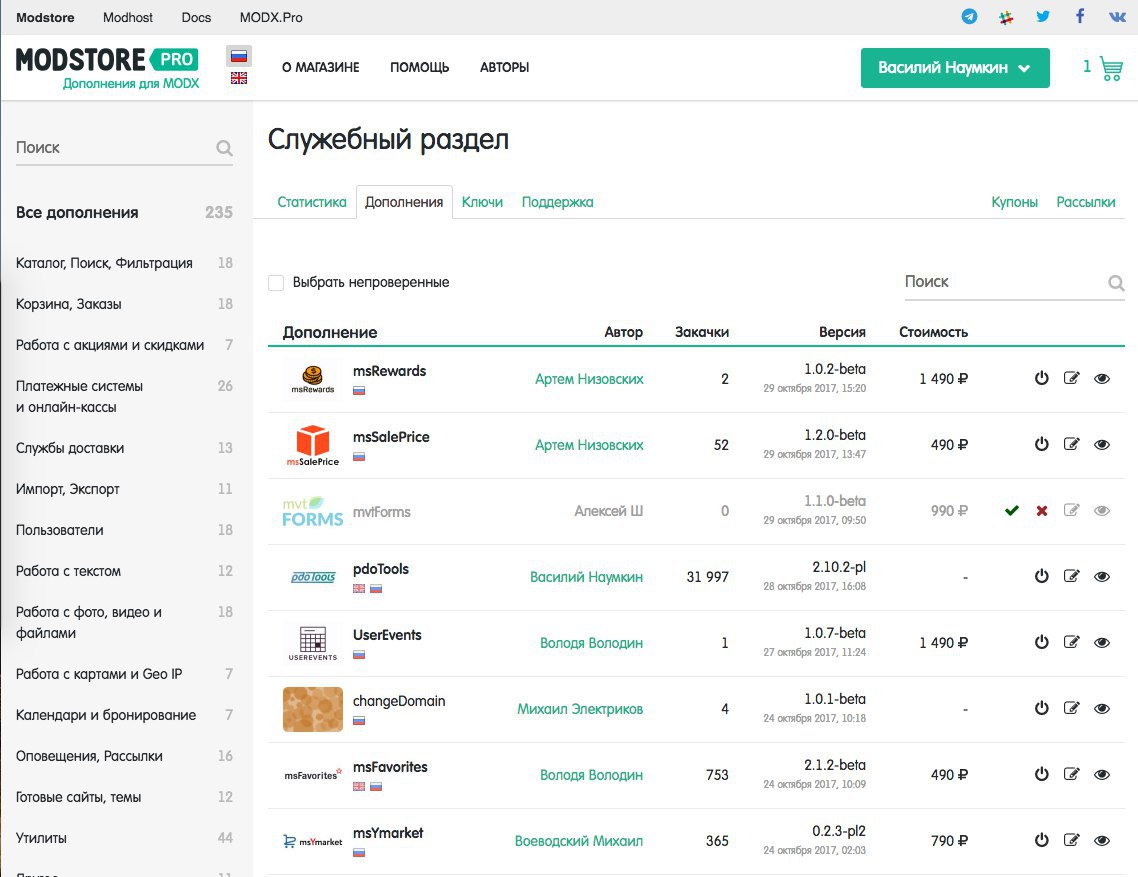This screenshot has height=877, width=1138.
Task: Expand the Василий Наумкин user dropdown
Action: (x=954, y=68)
